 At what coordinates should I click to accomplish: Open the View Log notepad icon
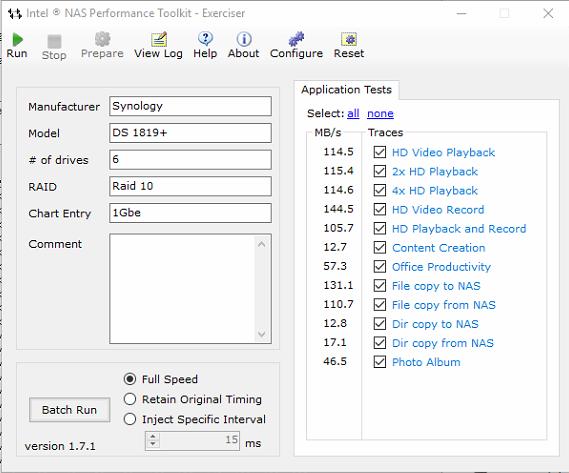coord(159,39)
